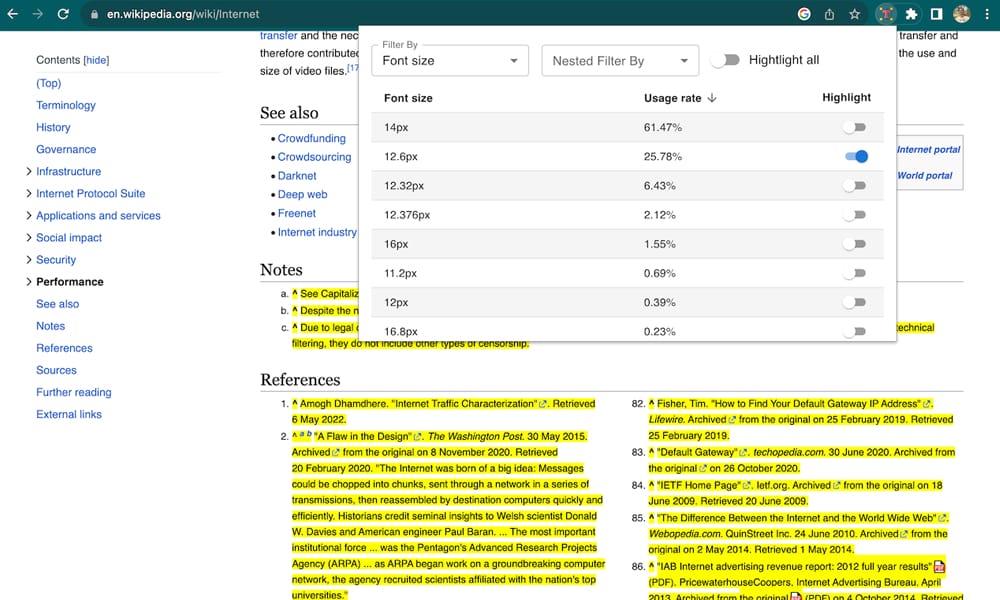This screenshot has width=1000, height=600.
Task: Bookmark the page via the star icon
Action: 854,15
